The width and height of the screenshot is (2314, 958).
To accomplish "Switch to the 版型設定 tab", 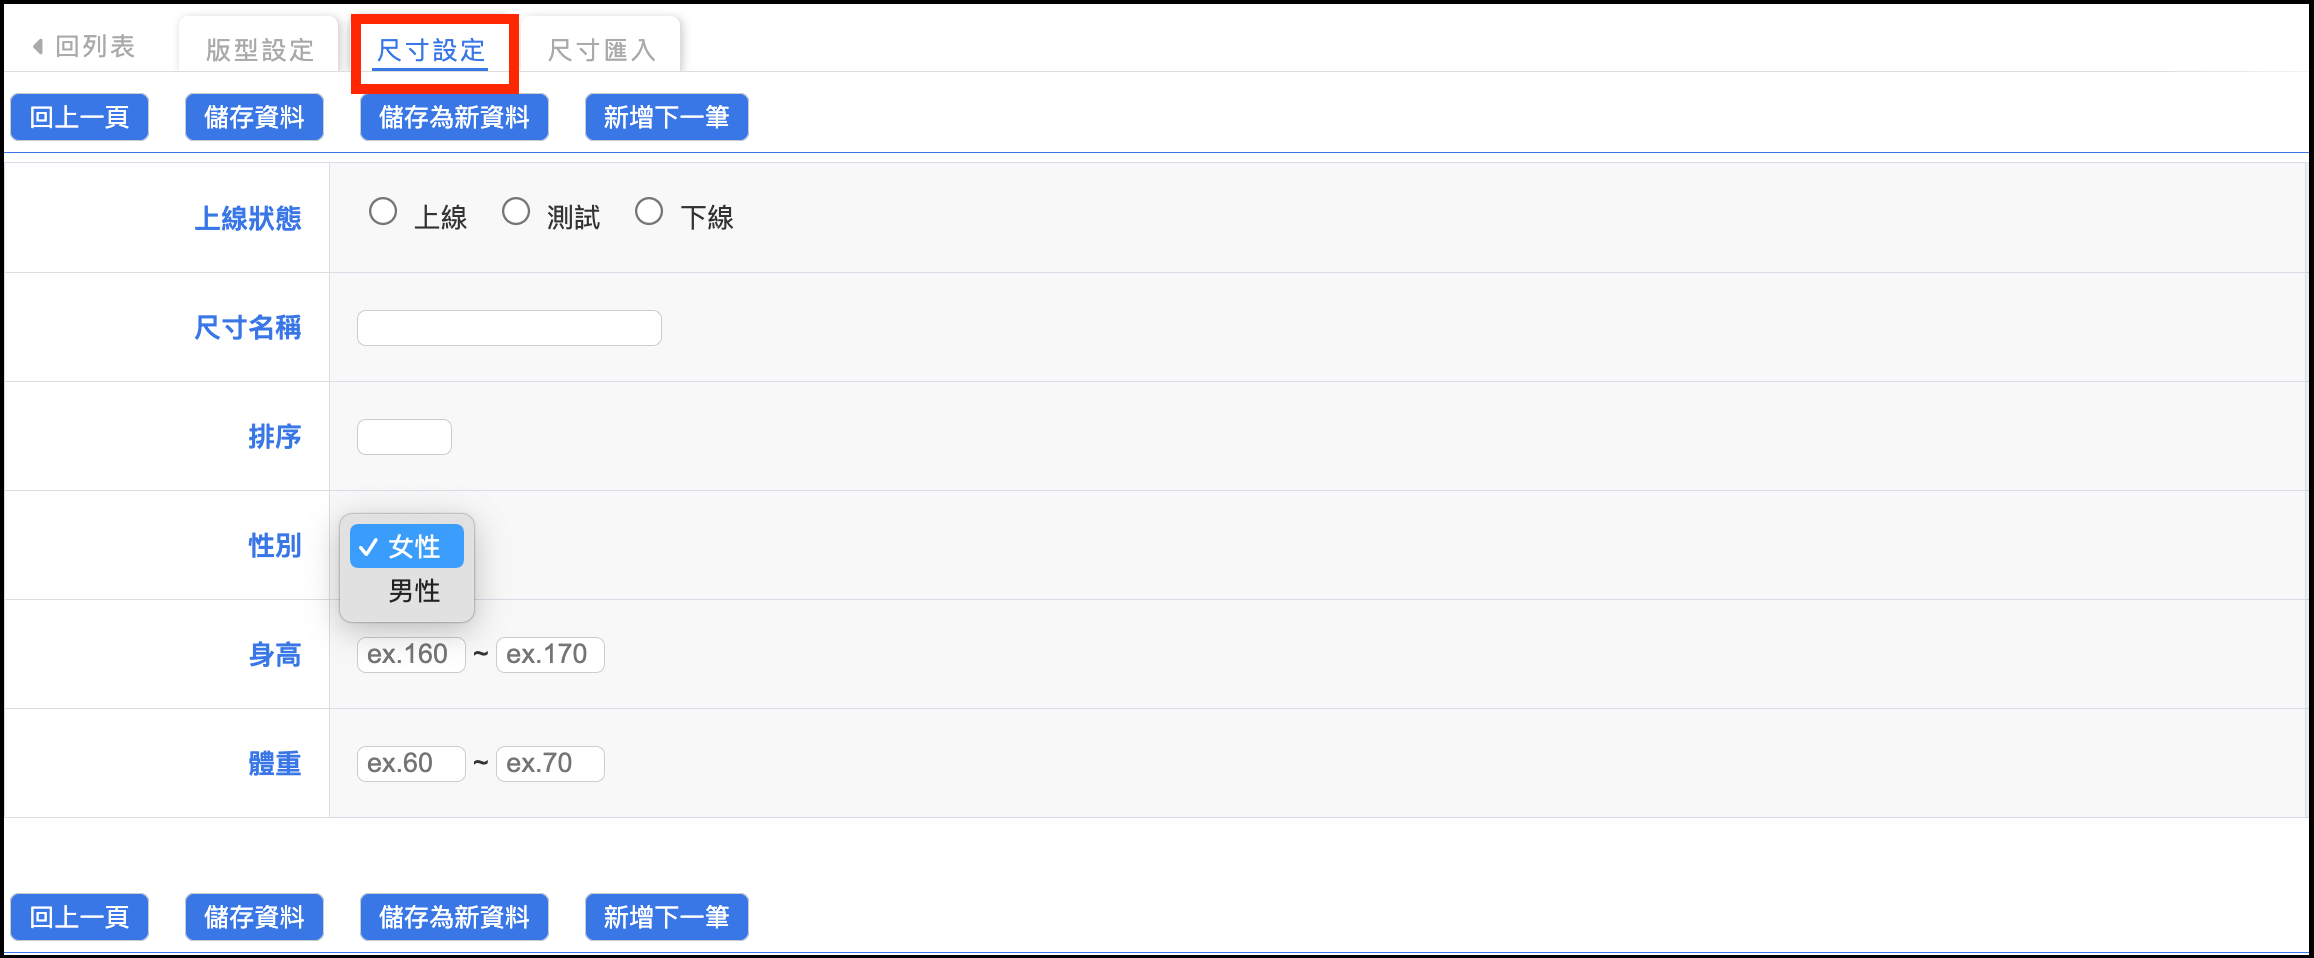I will tap(259, 50).
